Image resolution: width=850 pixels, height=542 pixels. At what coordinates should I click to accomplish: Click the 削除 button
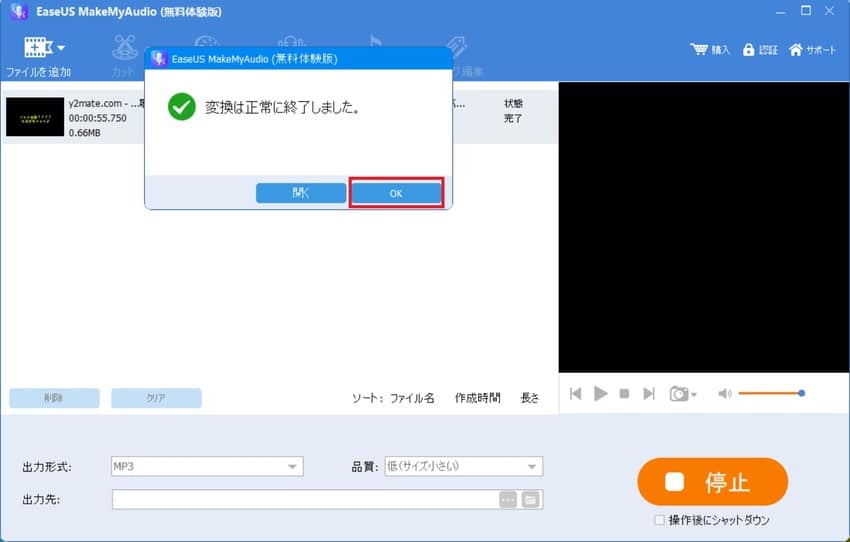click(54, 398)
